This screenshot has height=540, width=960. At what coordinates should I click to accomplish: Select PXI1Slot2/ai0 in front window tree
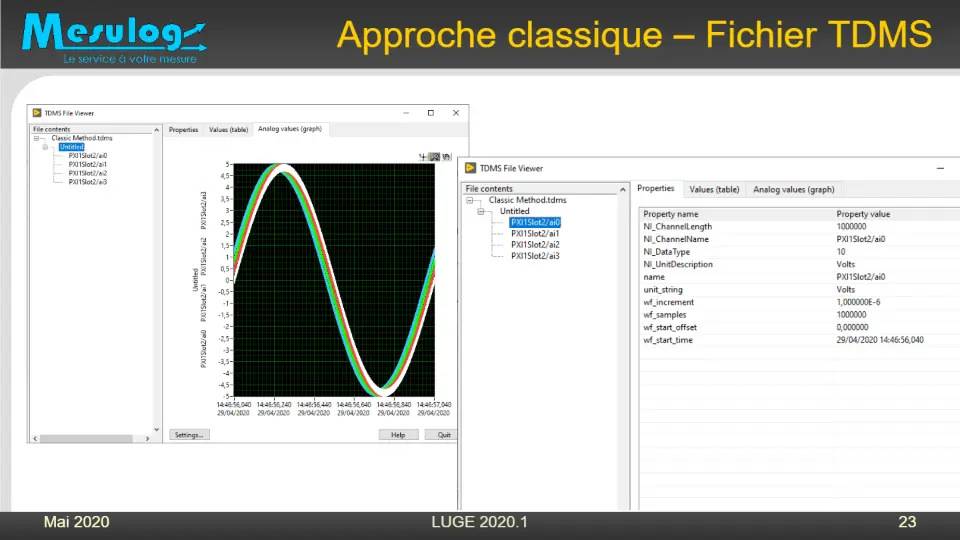click(x=535, y=222)
